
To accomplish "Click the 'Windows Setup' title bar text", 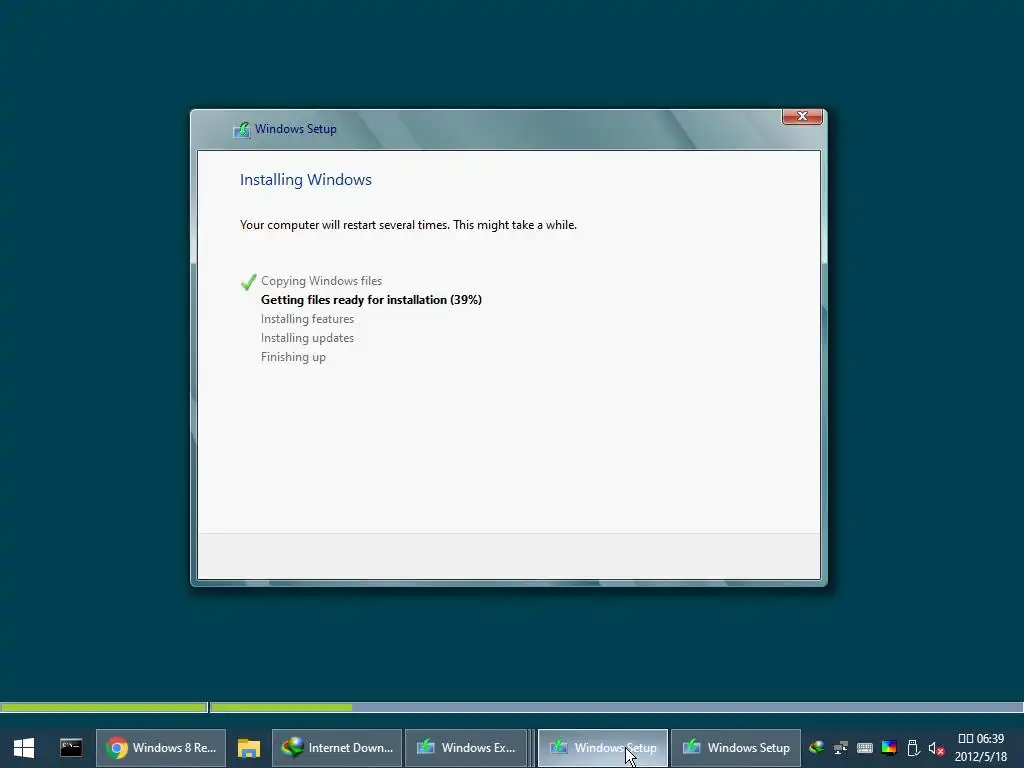I will coord(296,129).
